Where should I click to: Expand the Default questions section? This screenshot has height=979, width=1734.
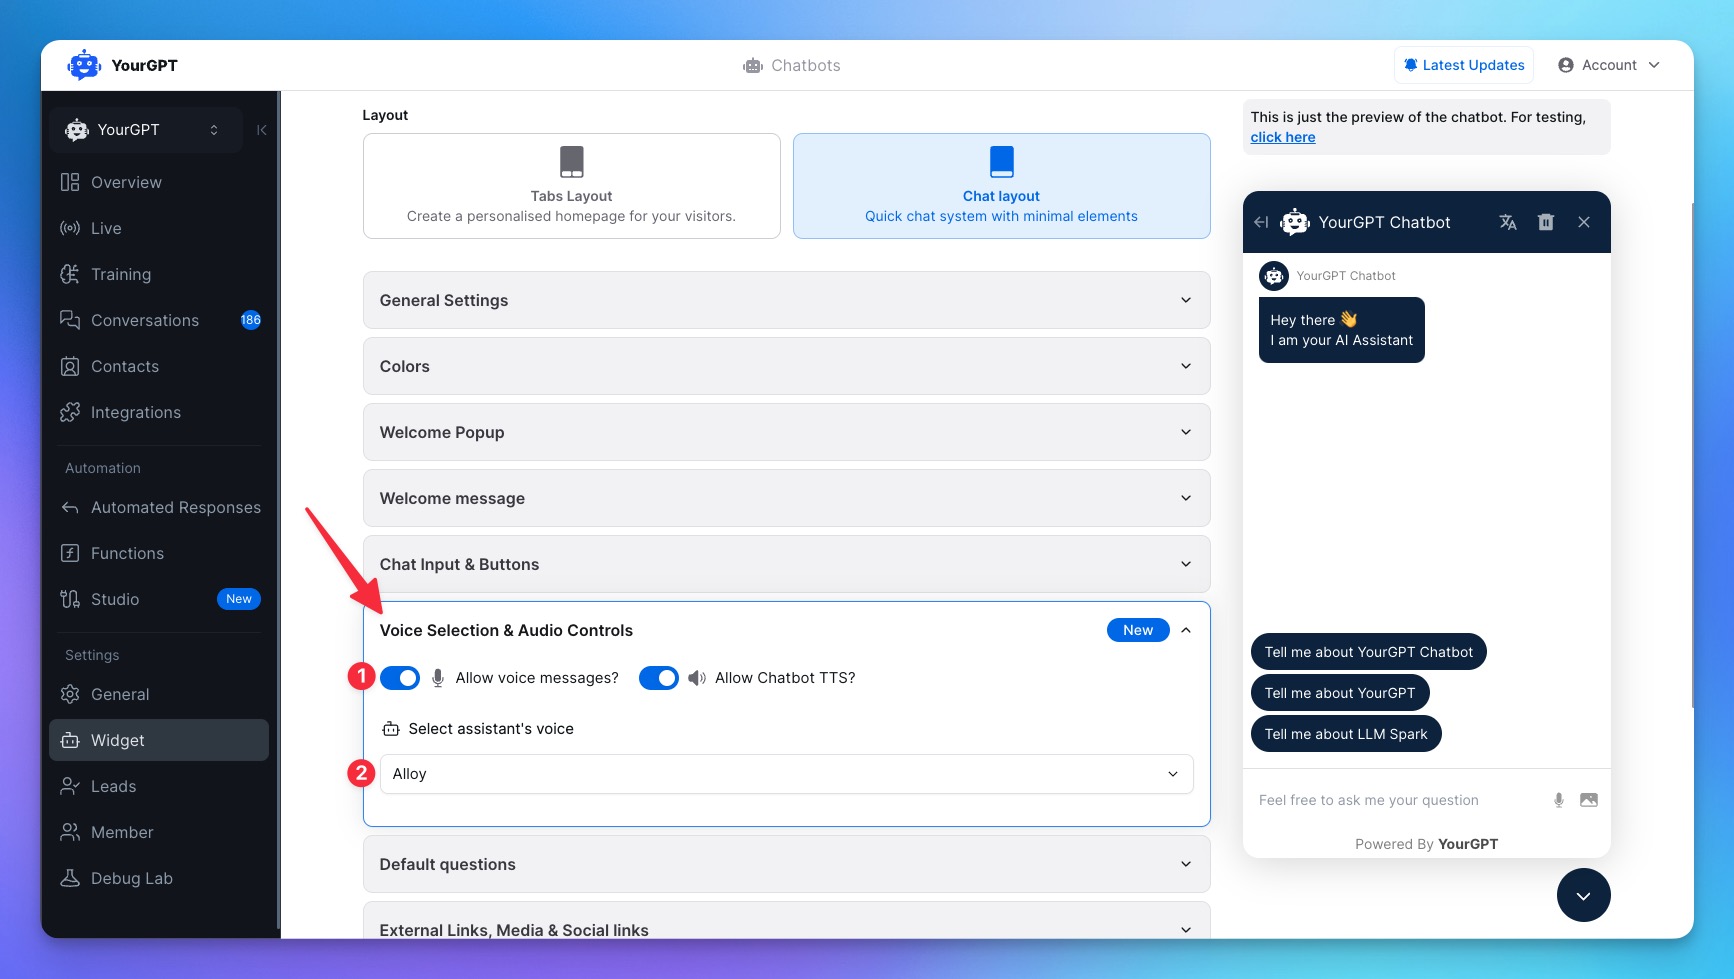click(787, 864)
